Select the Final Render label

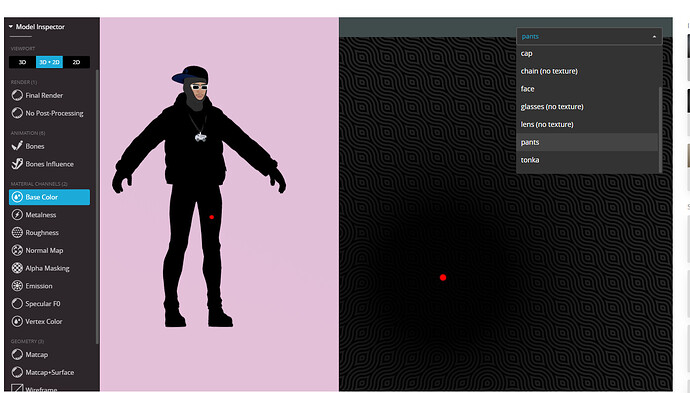tap(44, 95)
